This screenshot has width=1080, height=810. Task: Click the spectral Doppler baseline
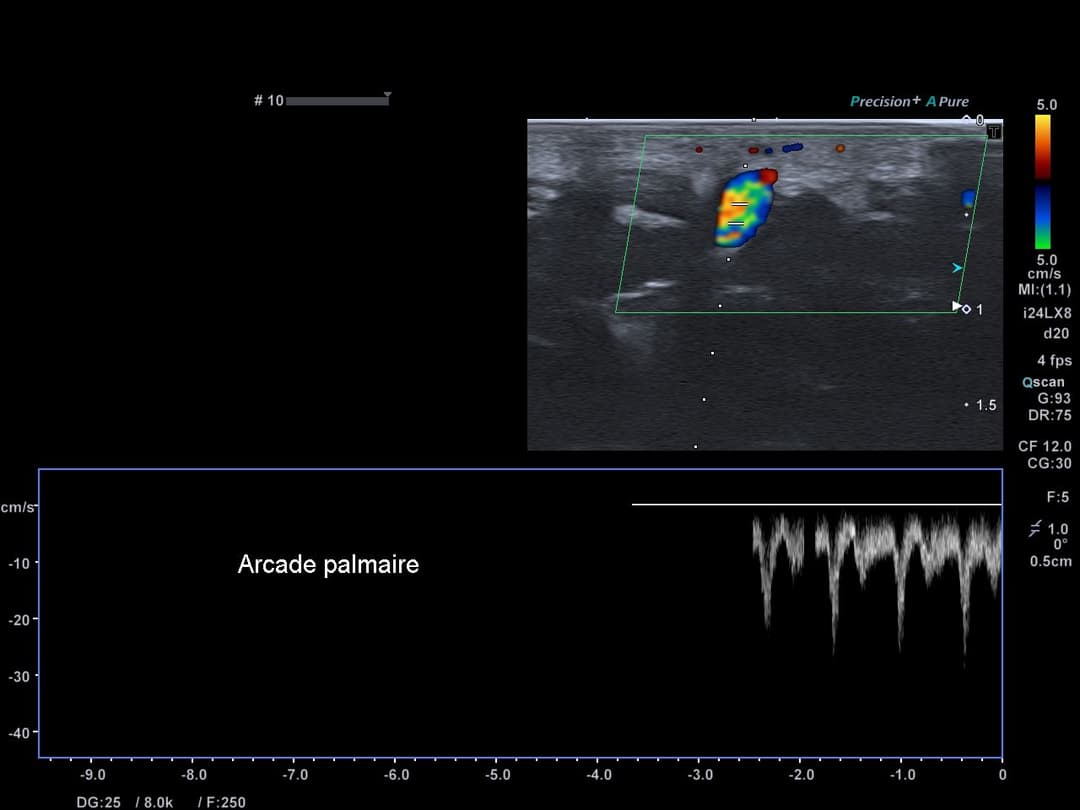pos(816,504)
